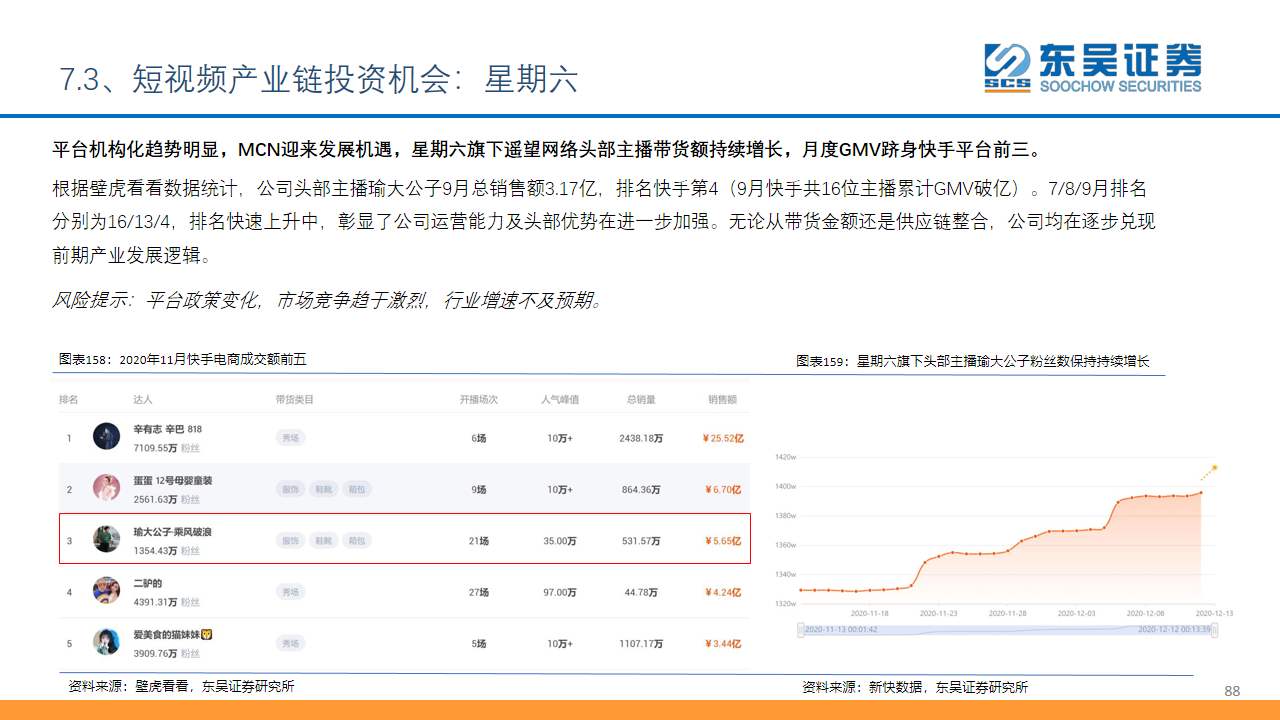This screenshot has height=720, width=1280.
Task: Click follower count 4391.31万 粉丝
Action: coord(166,602)
